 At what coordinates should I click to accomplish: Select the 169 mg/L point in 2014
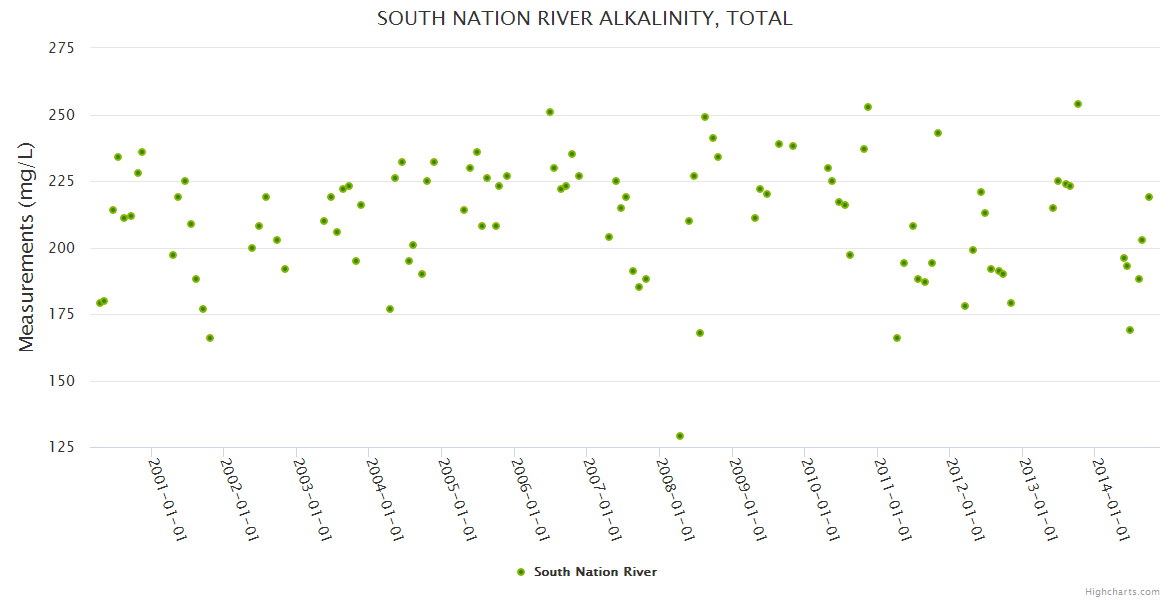click(x=1130, y=330)
